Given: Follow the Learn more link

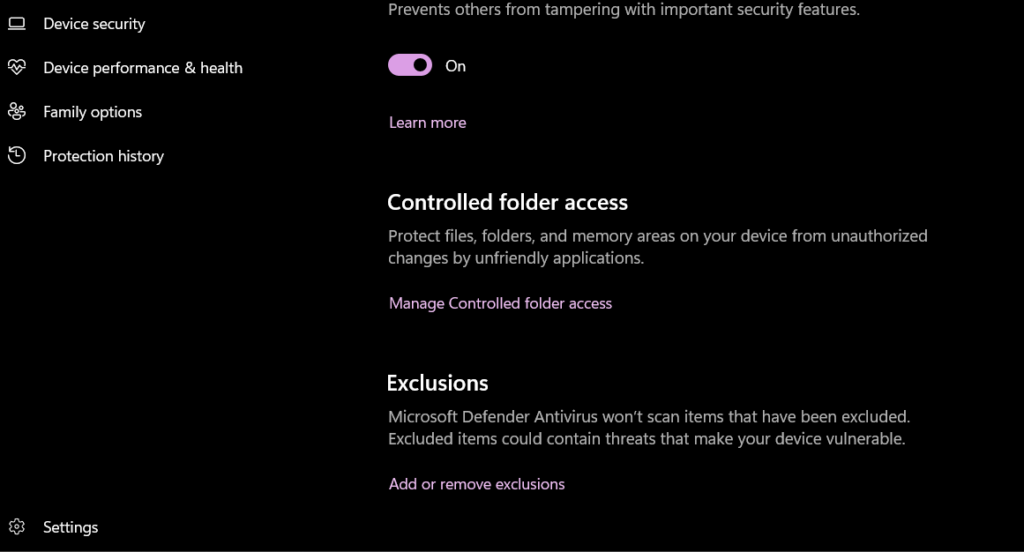Looking at the screenshot, I should pos(427,122).
